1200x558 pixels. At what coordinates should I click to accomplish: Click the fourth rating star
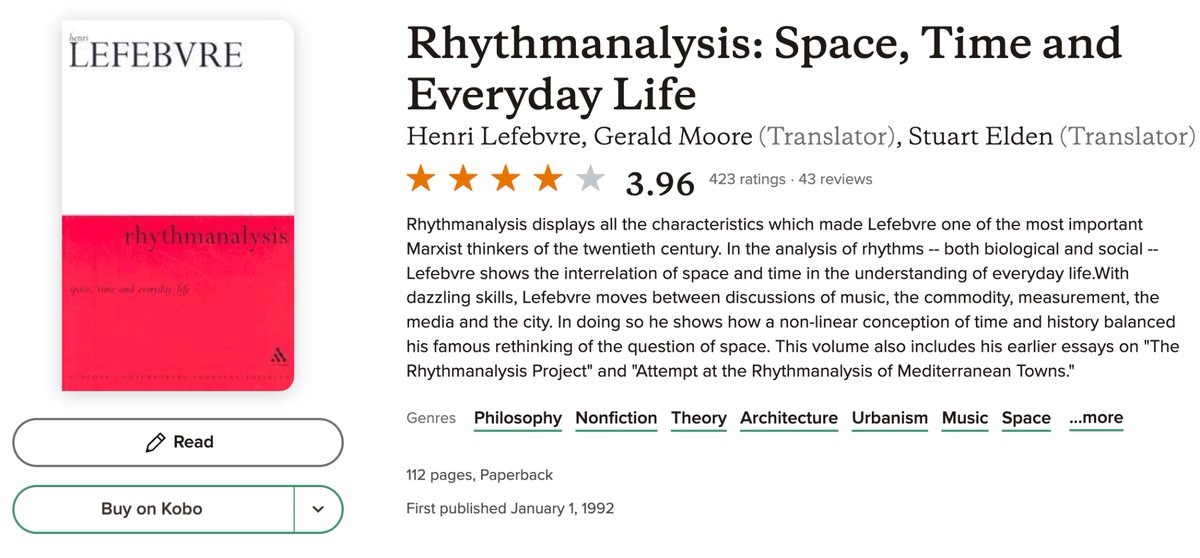549,180
